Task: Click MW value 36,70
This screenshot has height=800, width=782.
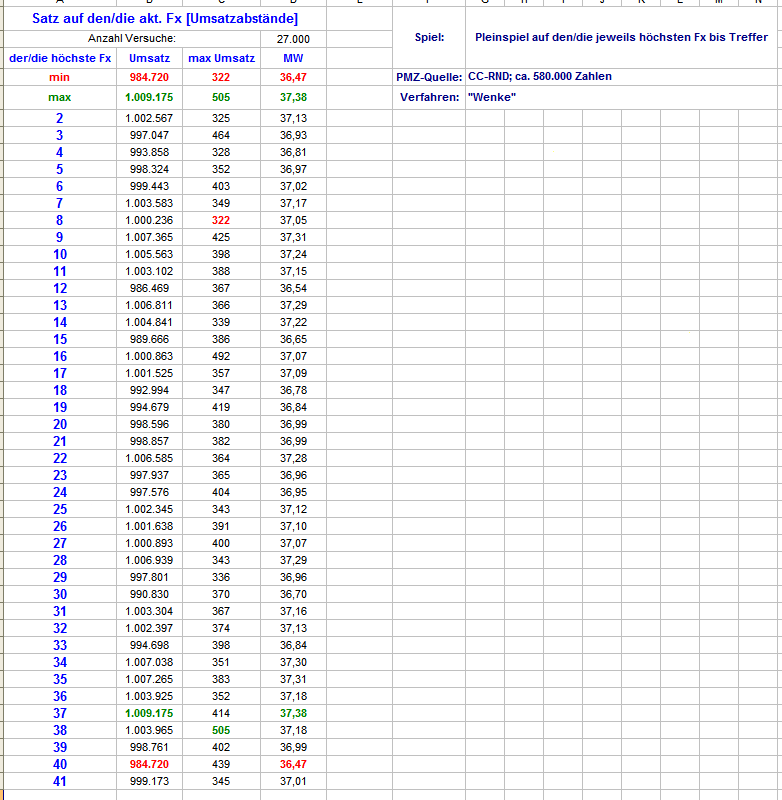Action: [x=293, y=594]
